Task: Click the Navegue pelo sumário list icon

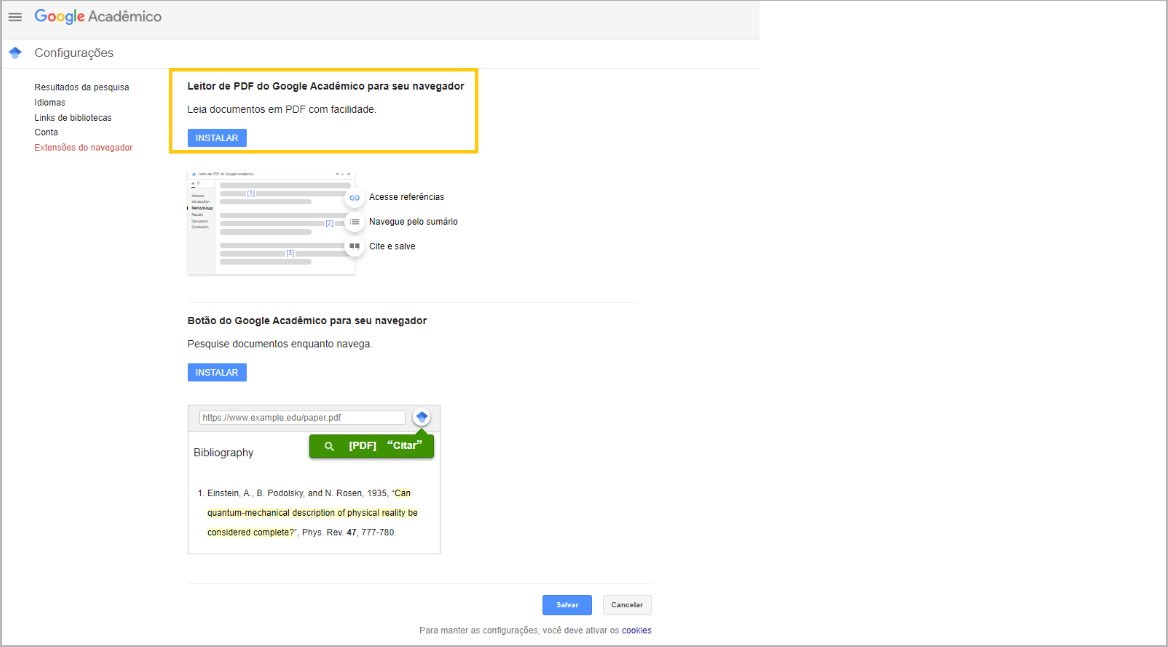Action: point(355,222)
